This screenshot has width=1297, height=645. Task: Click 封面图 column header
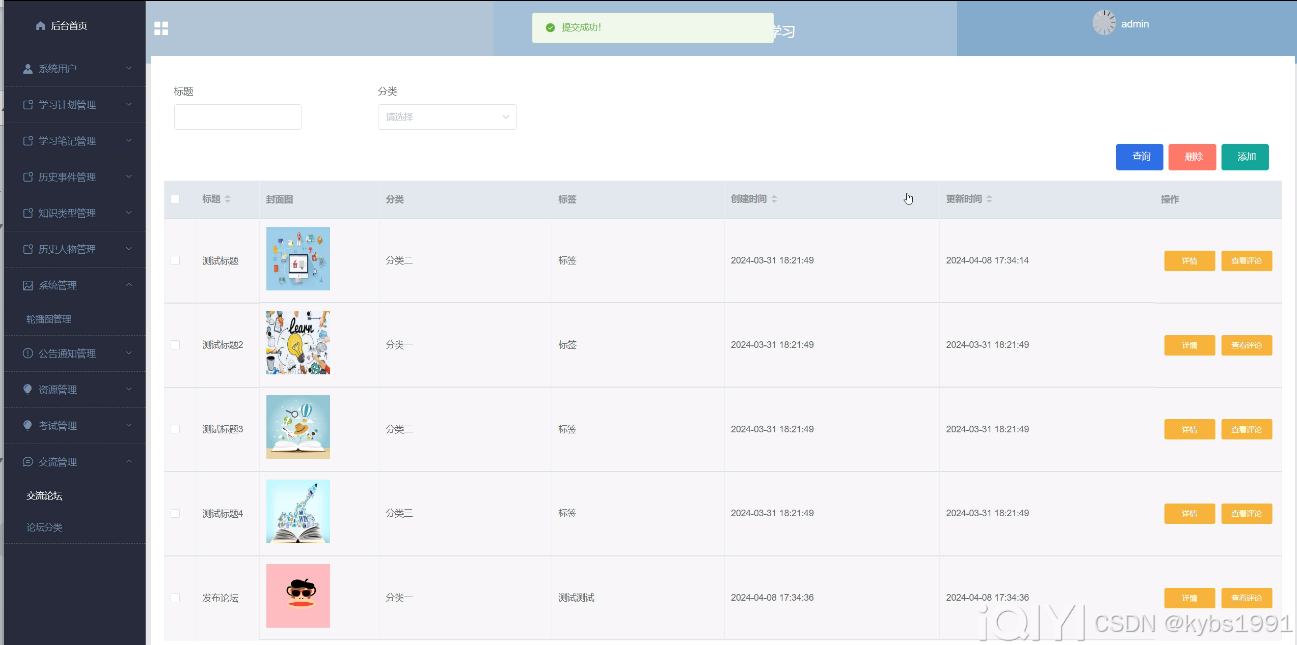pyautogui.click(x=280, y=199)
